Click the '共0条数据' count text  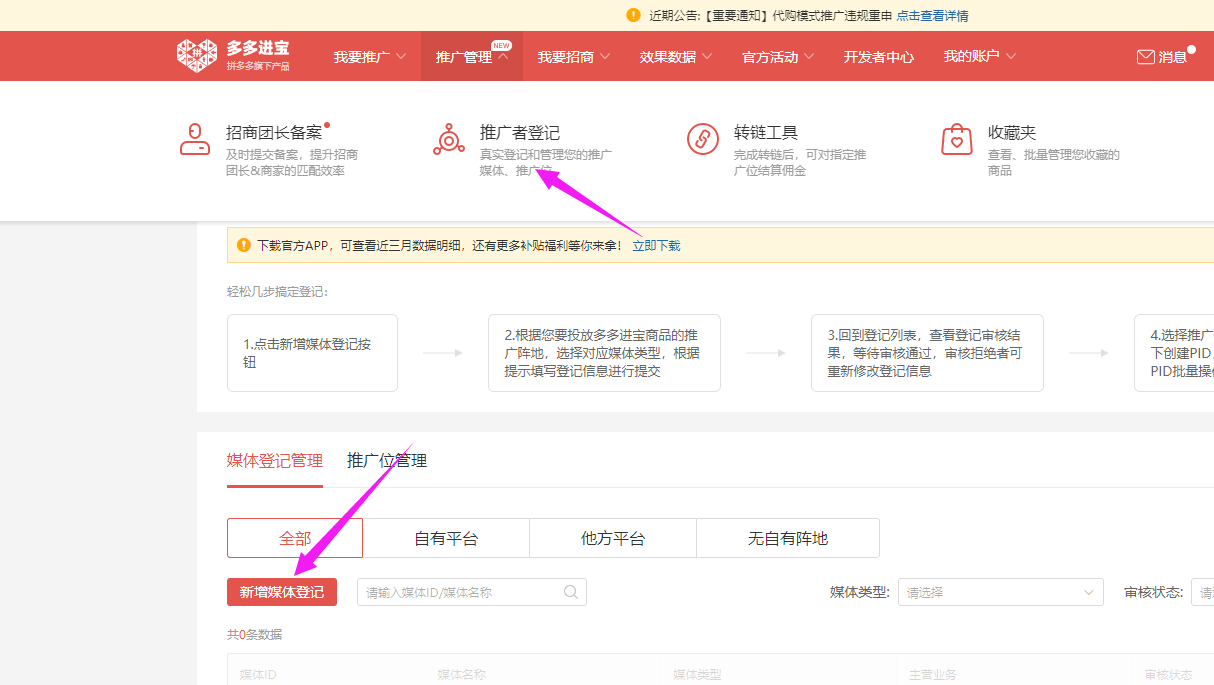(255, 634)
